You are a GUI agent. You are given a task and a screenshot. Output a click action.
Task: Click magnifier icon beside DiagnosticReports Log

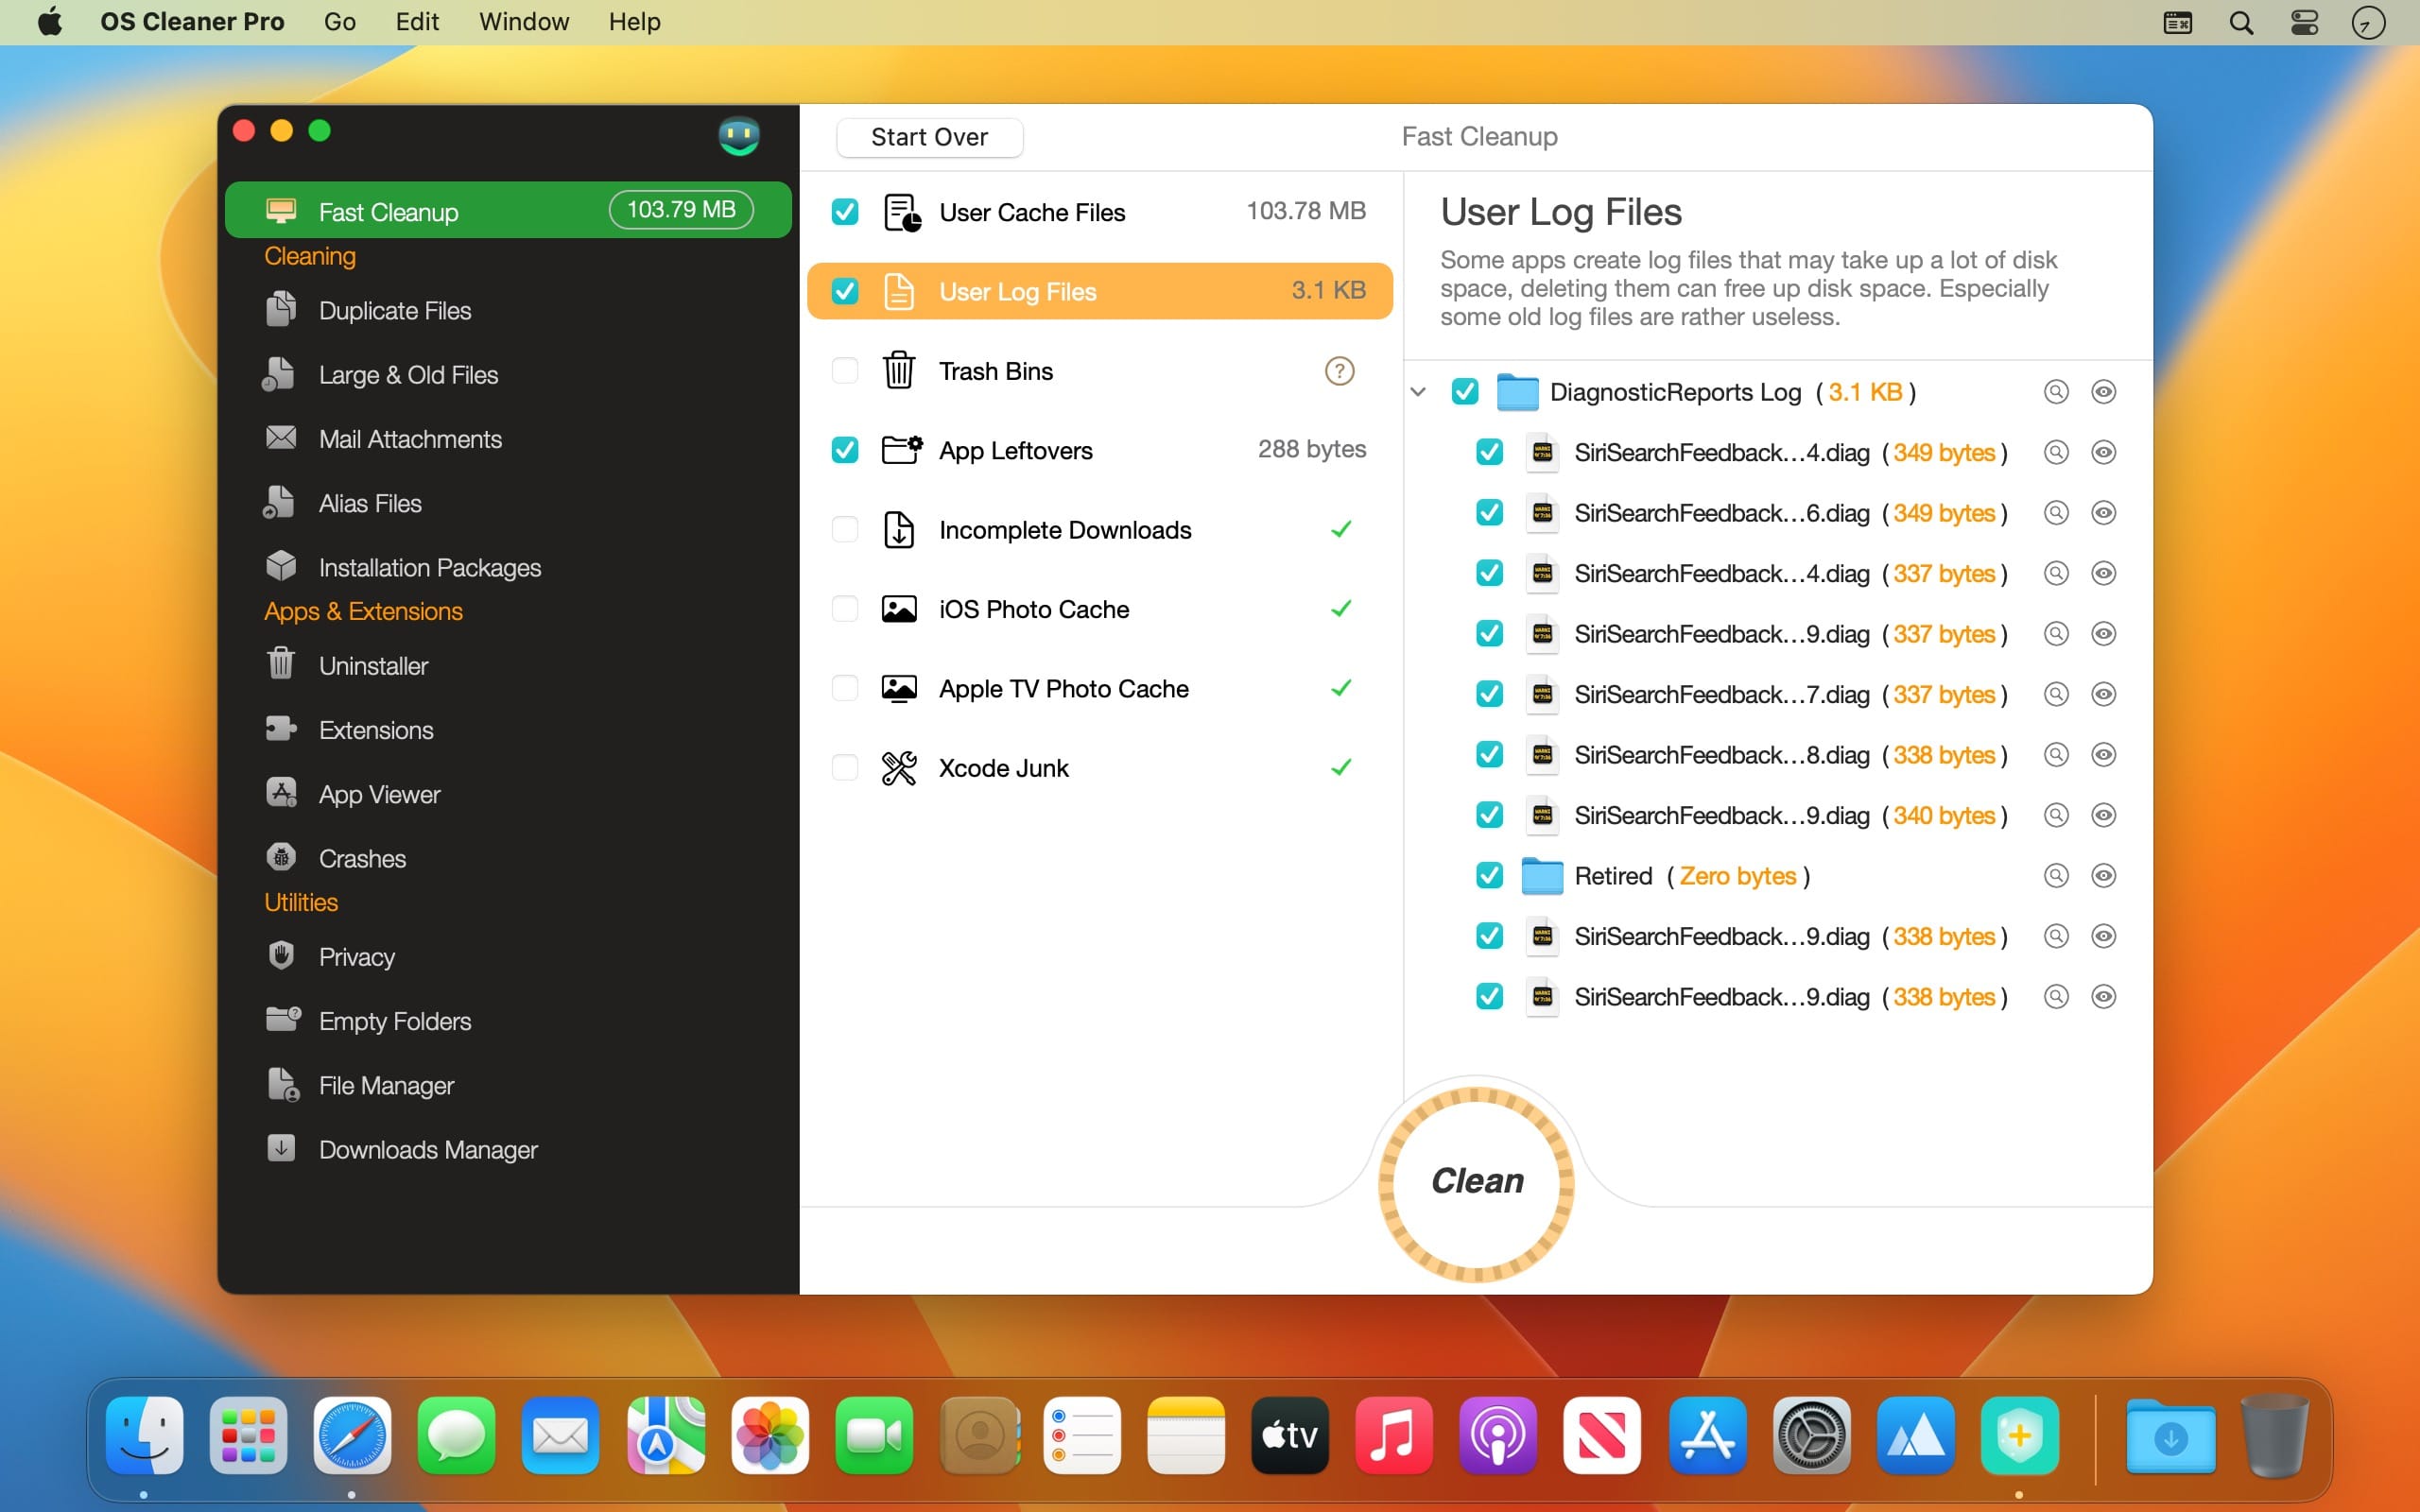[x=2055, y=392]
